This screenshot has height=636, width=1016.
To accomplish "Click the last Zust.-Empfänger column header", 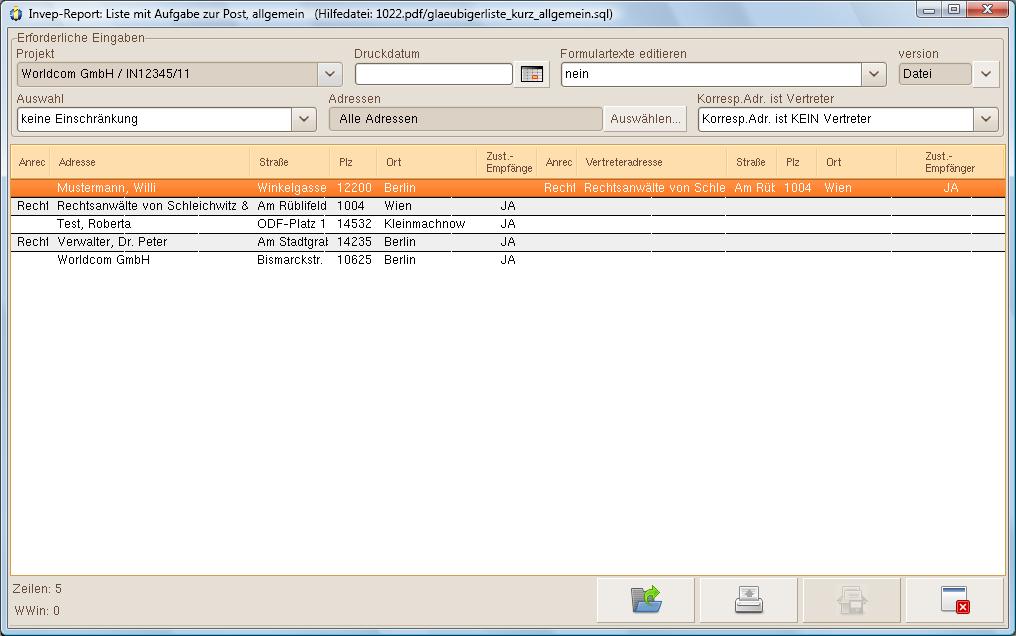I will pyautogui.click(x=950, y=163).
